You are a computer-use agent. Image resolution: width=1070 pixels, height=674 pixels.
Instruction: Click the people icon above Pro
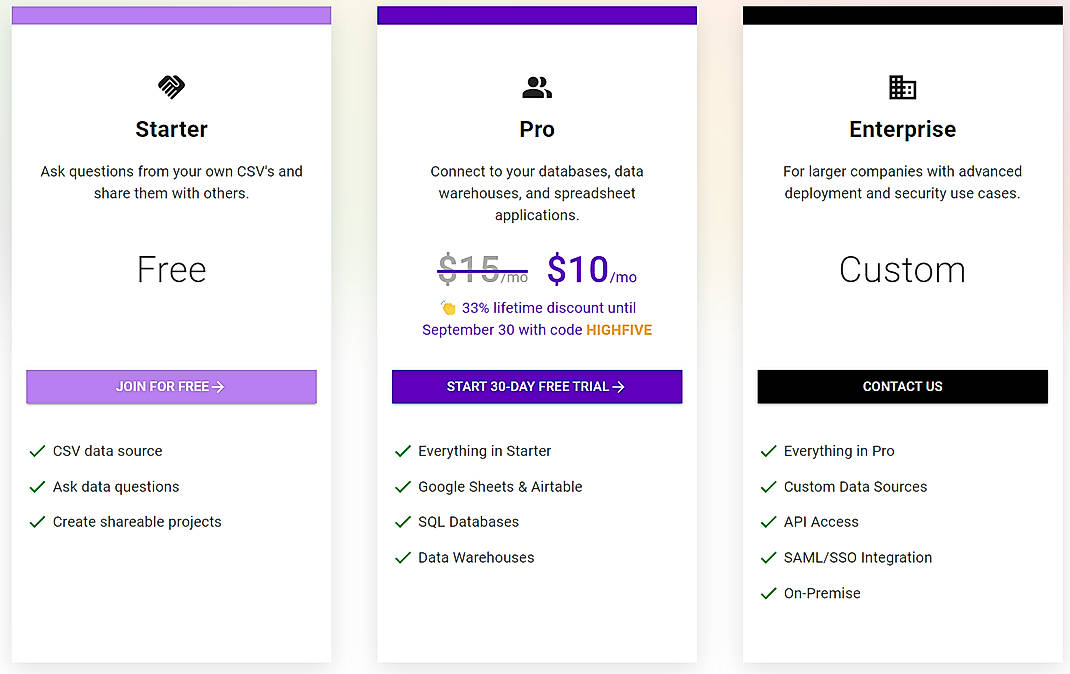tap(536, 87)
